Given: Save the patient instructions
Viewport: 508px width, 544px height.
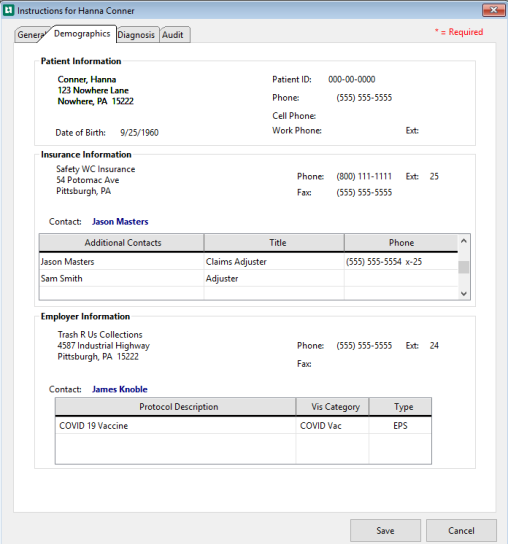Looking at the screenshot, I should [385, 530].
